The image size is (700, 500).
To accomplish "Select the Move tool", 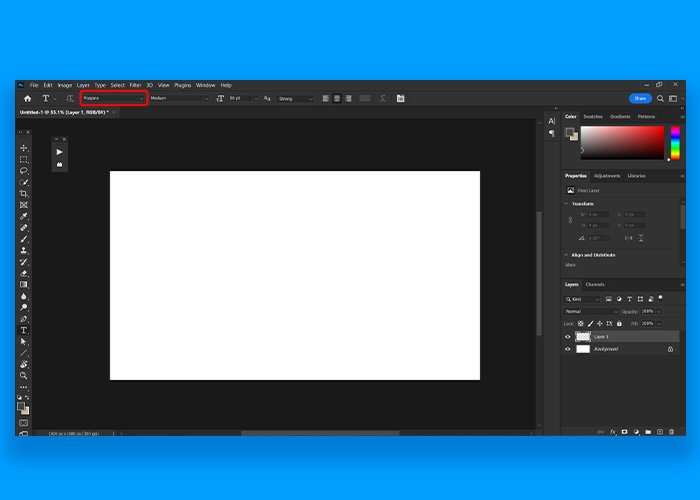I will [x=24, y=148].
